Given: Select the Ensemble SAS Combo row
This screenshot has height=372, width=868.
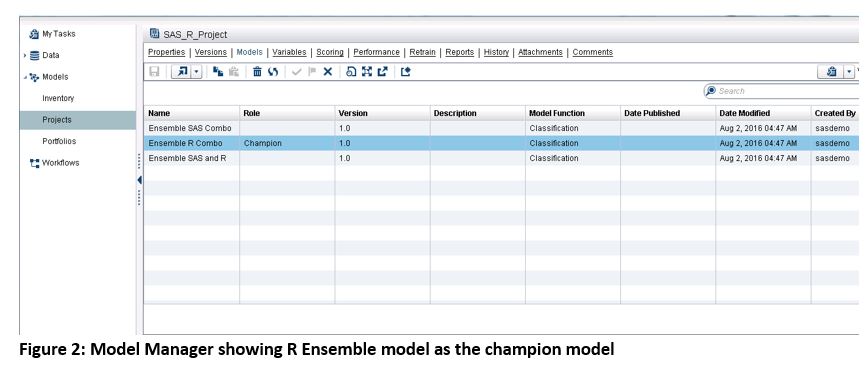Looking at the screenshot, I should click(501, 128).
